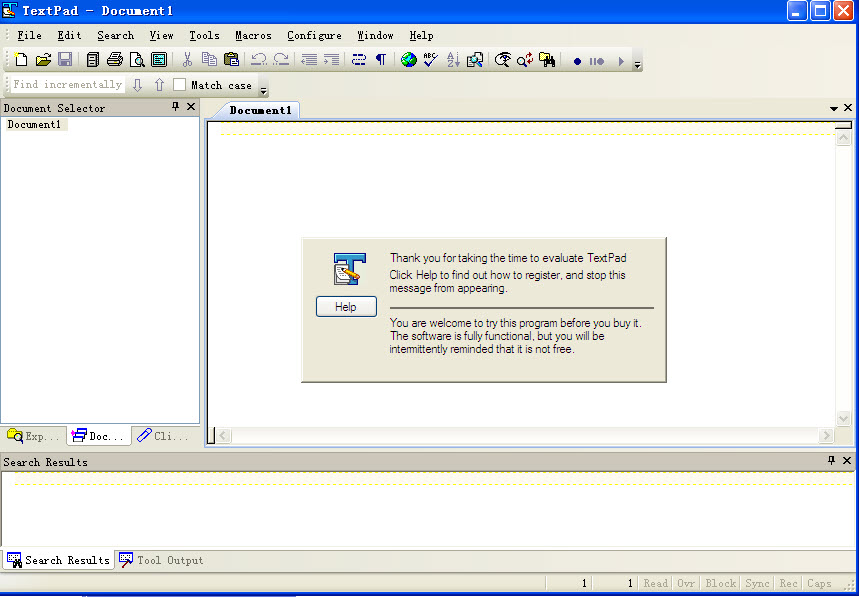Open the View menu

pos(162,36)
